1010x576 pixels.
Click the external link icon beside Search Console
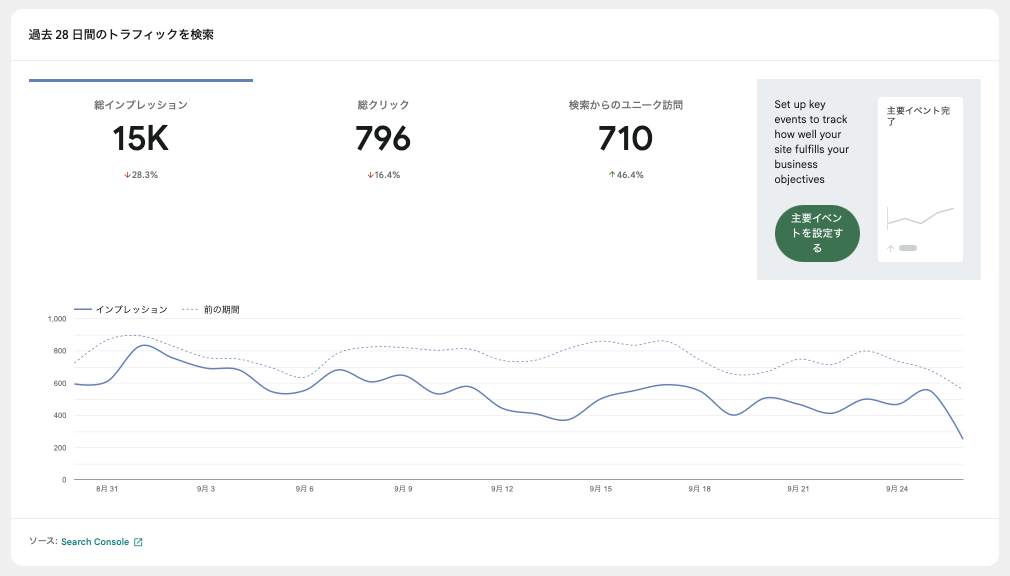138,542
